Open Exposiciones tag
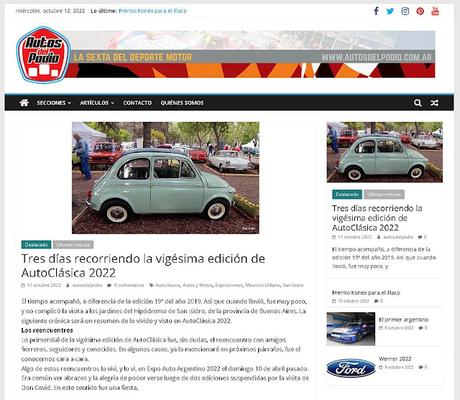Image resolution: width=460 pixels, height=400 pixels. click(x=229, y=285)
